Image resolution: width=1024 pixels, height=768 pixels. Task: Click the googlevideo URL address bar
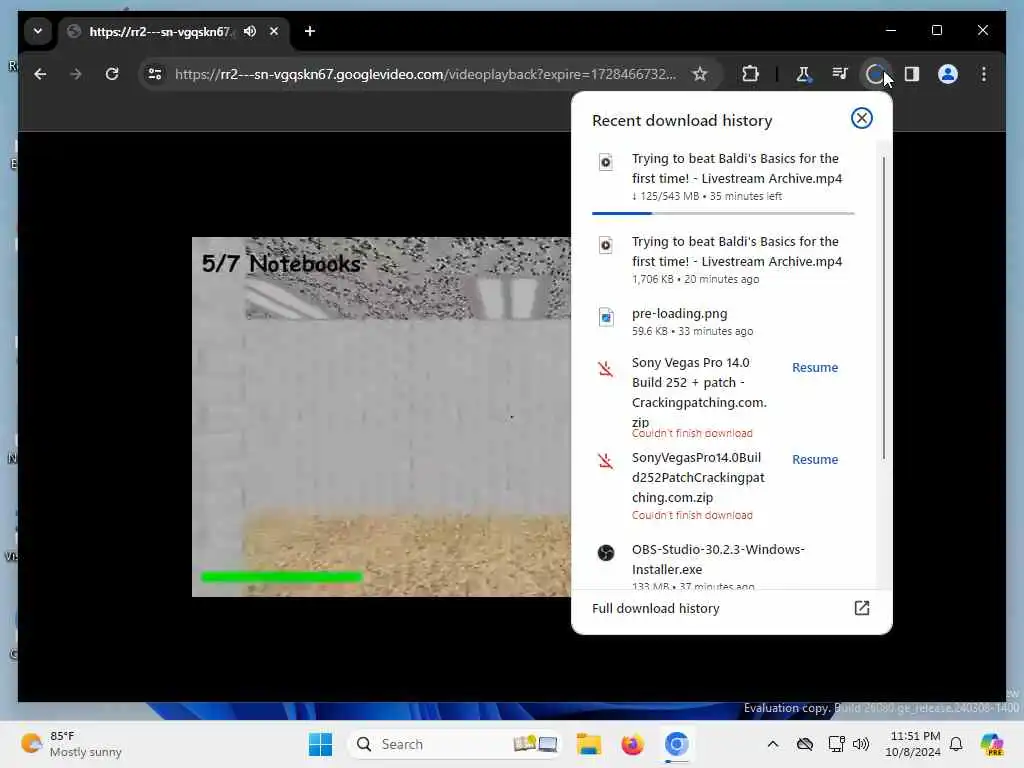click(x=425, y=74)
